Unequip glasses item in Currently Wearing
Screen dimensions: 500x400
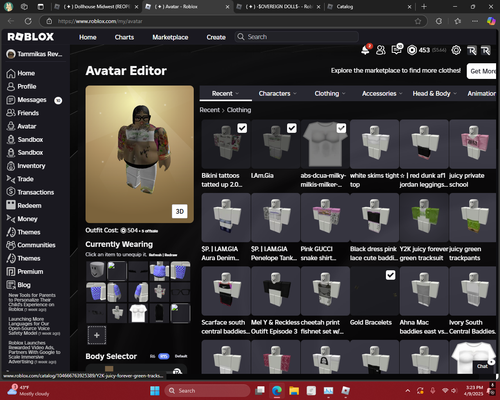click(x=180, y=292)
